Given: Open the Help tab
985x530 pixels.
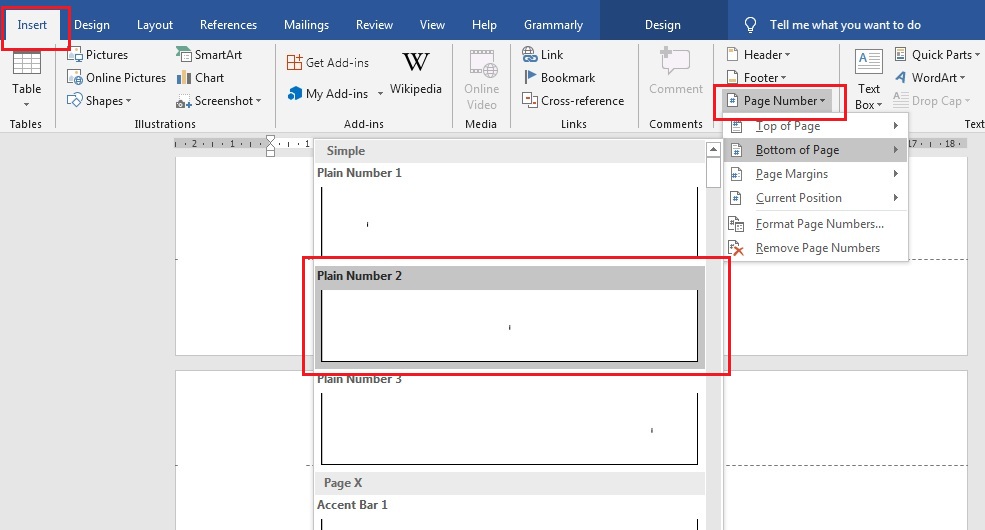Looking at the screenshot, I should 484,25.
